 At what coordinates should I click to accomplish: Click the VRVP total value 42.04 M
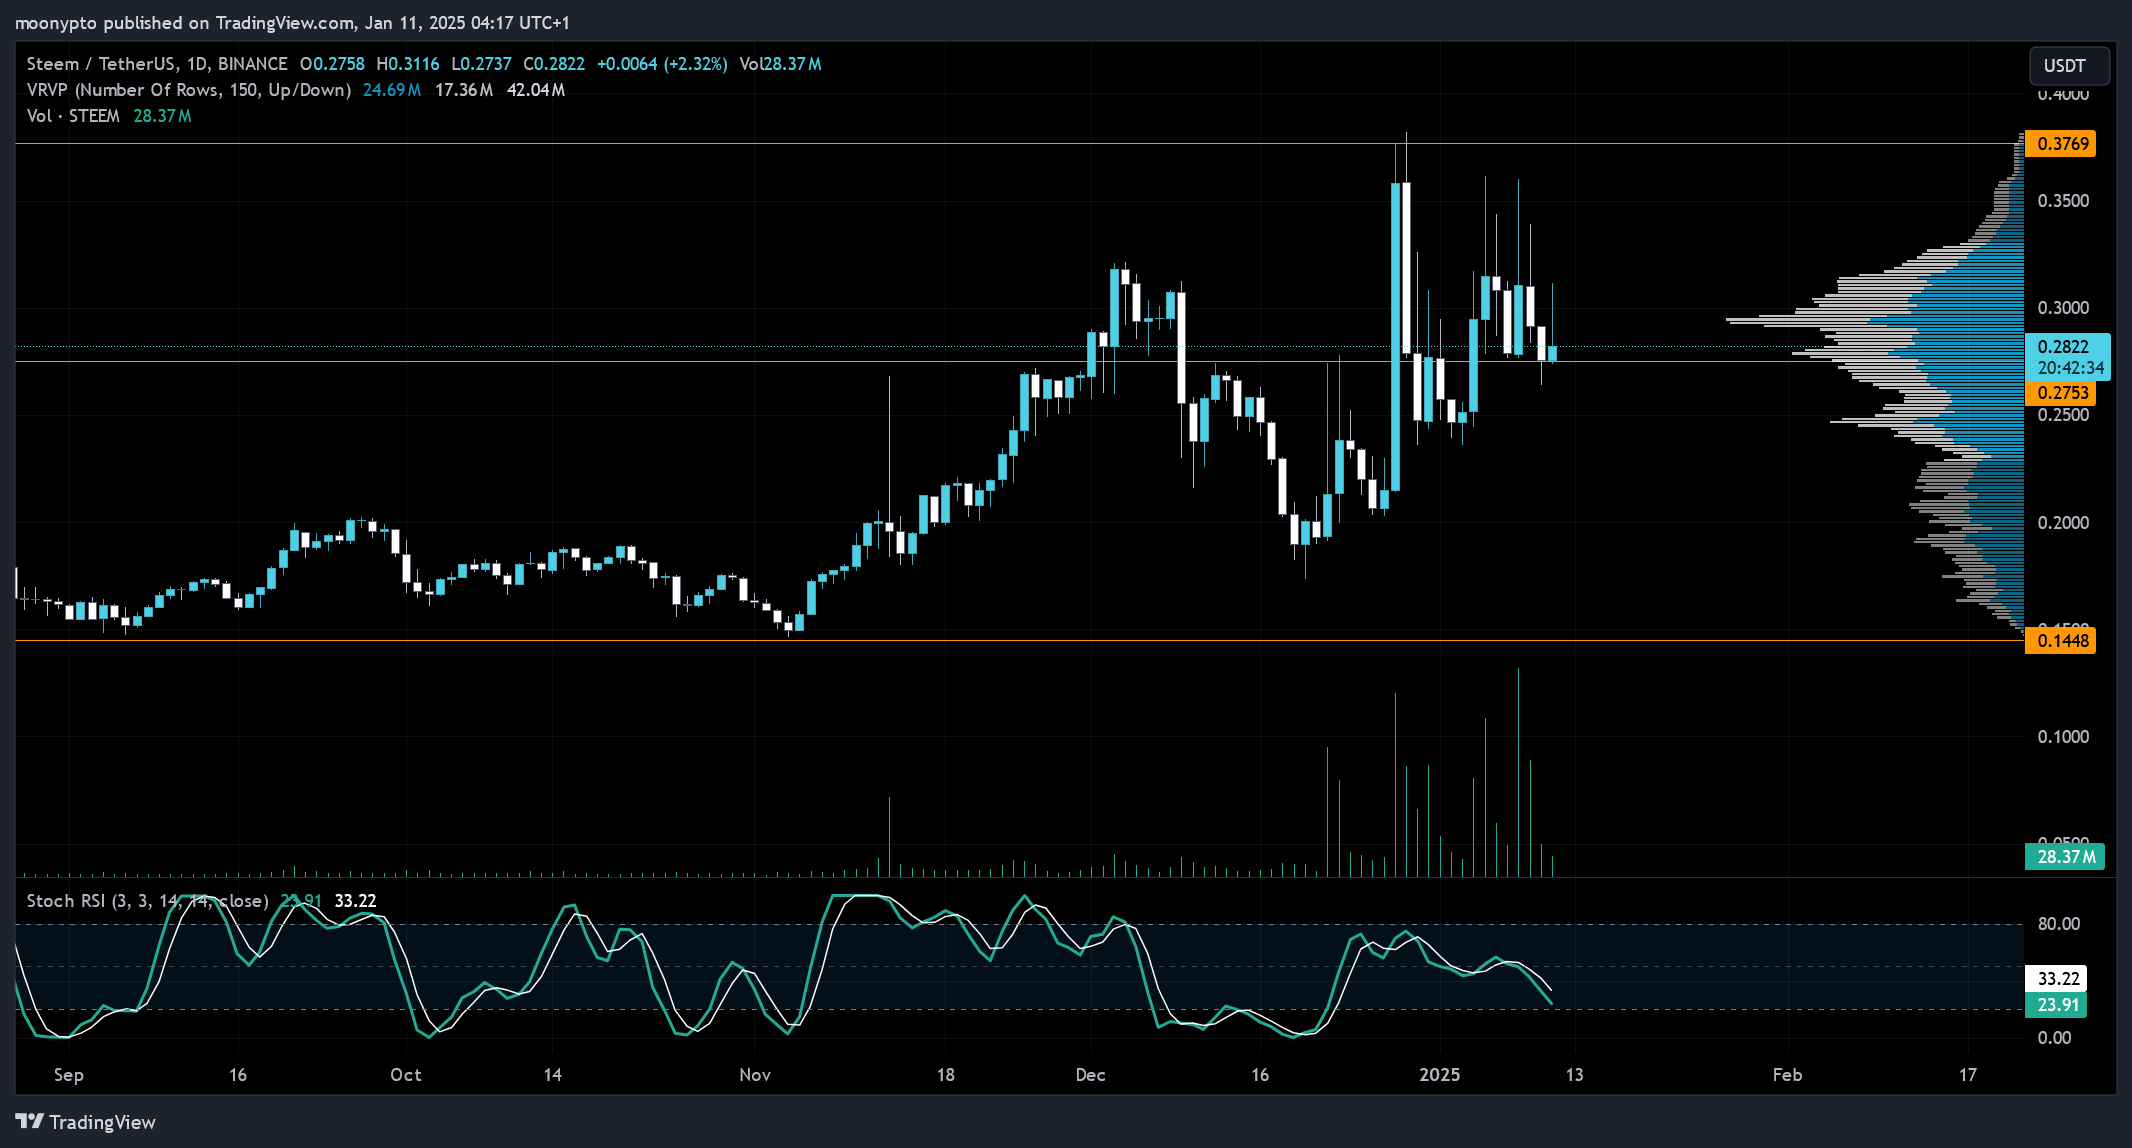(536, 90)
